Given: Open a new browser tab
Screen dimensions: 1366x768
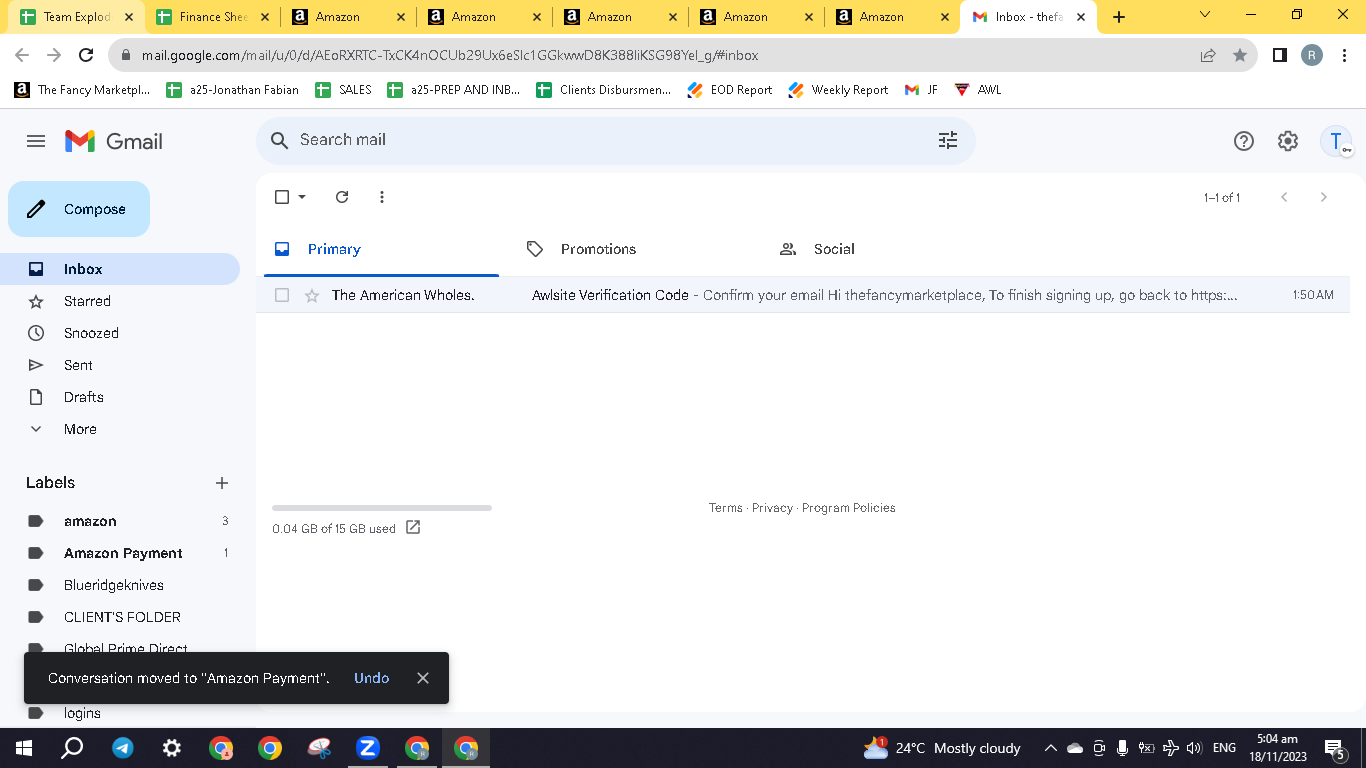Looking at the screenshot, I should click(x=1119, y=17).
